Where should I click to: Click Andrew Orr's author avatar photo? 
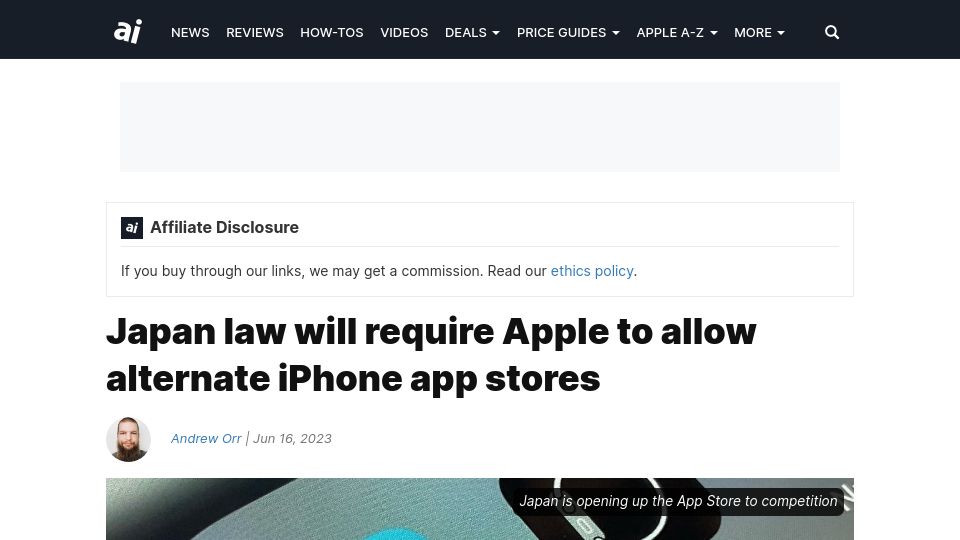[x=129, y=440]
